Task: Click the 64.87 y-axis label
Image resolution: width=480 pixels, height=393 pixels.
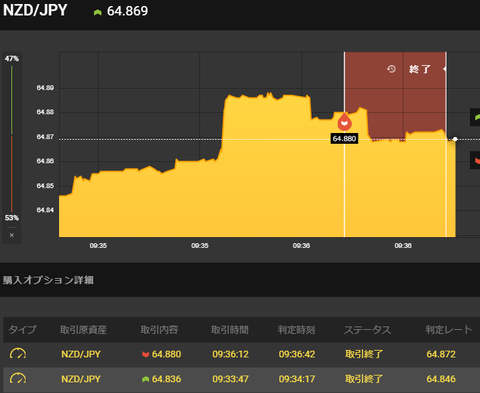Action: pos(45,137)
